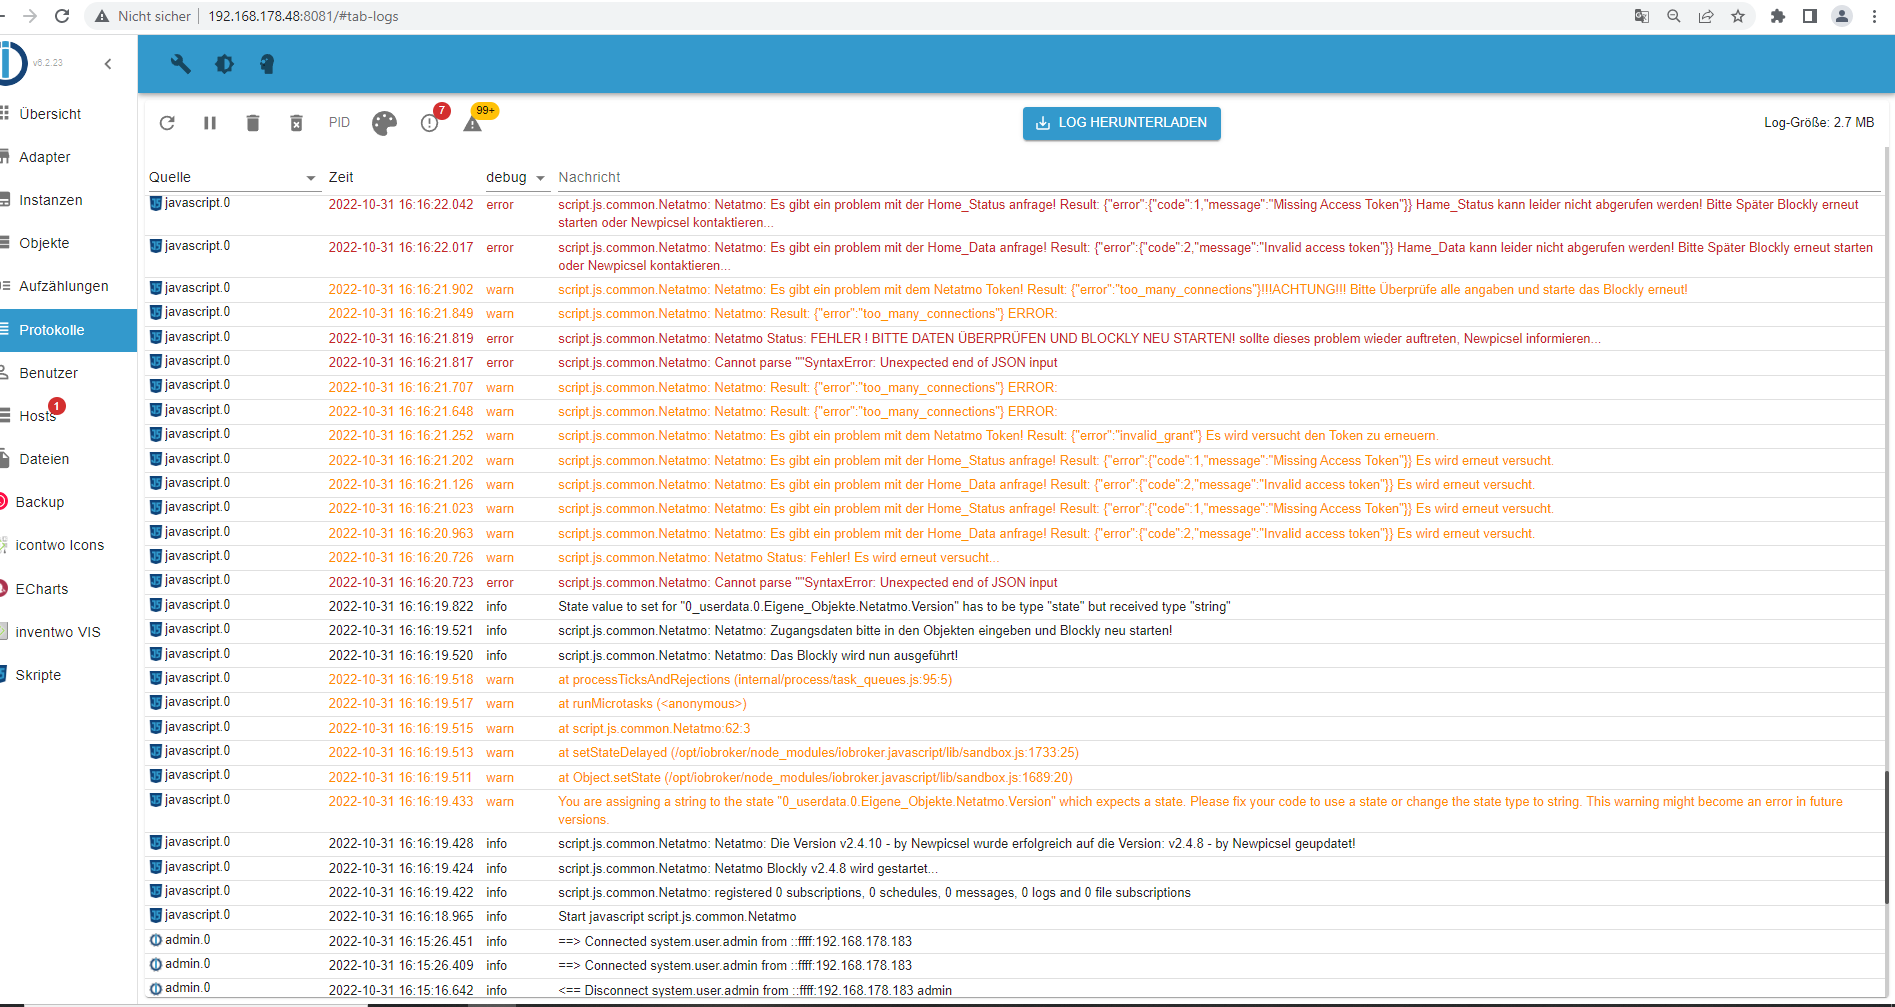Open the Aufzählungen menu item
This screenshot has width=1895, height=1007.
pyautogui.click(x=66, y=286)
